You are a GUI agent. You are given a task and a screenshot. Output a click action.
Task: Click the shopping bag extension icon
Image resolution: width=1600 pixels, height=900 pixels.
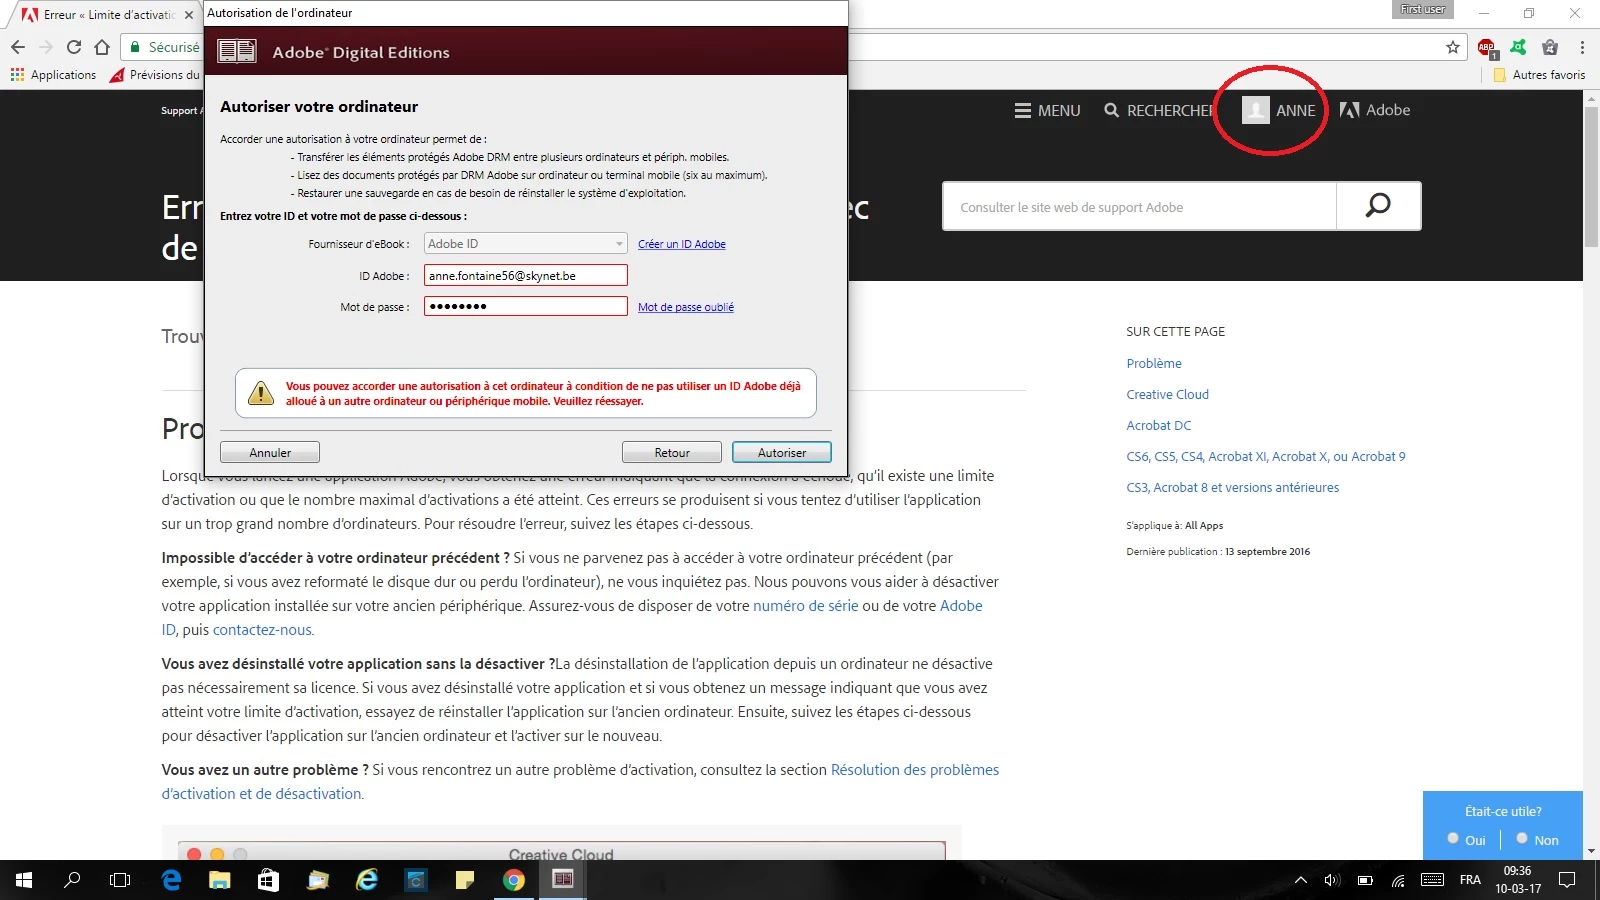(1550, 47)
